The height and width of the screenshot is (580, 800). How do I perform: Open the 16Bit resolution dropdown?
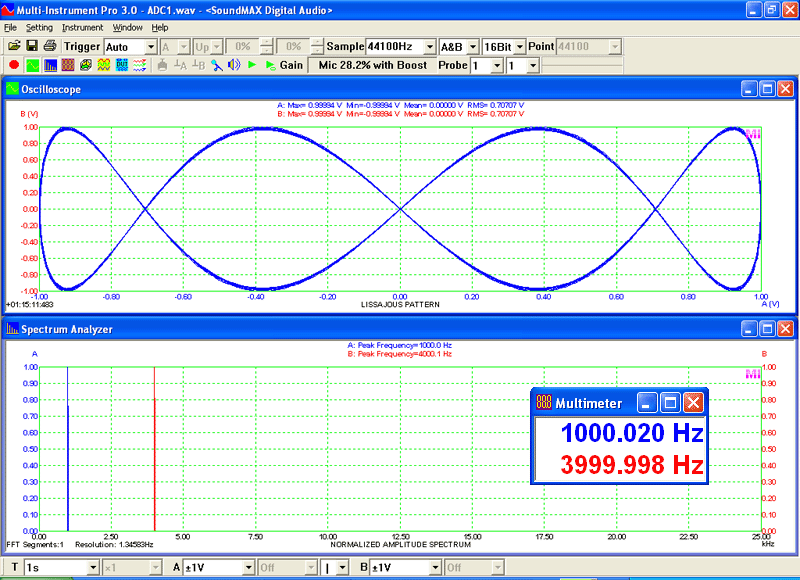click(x=505, y=45)
